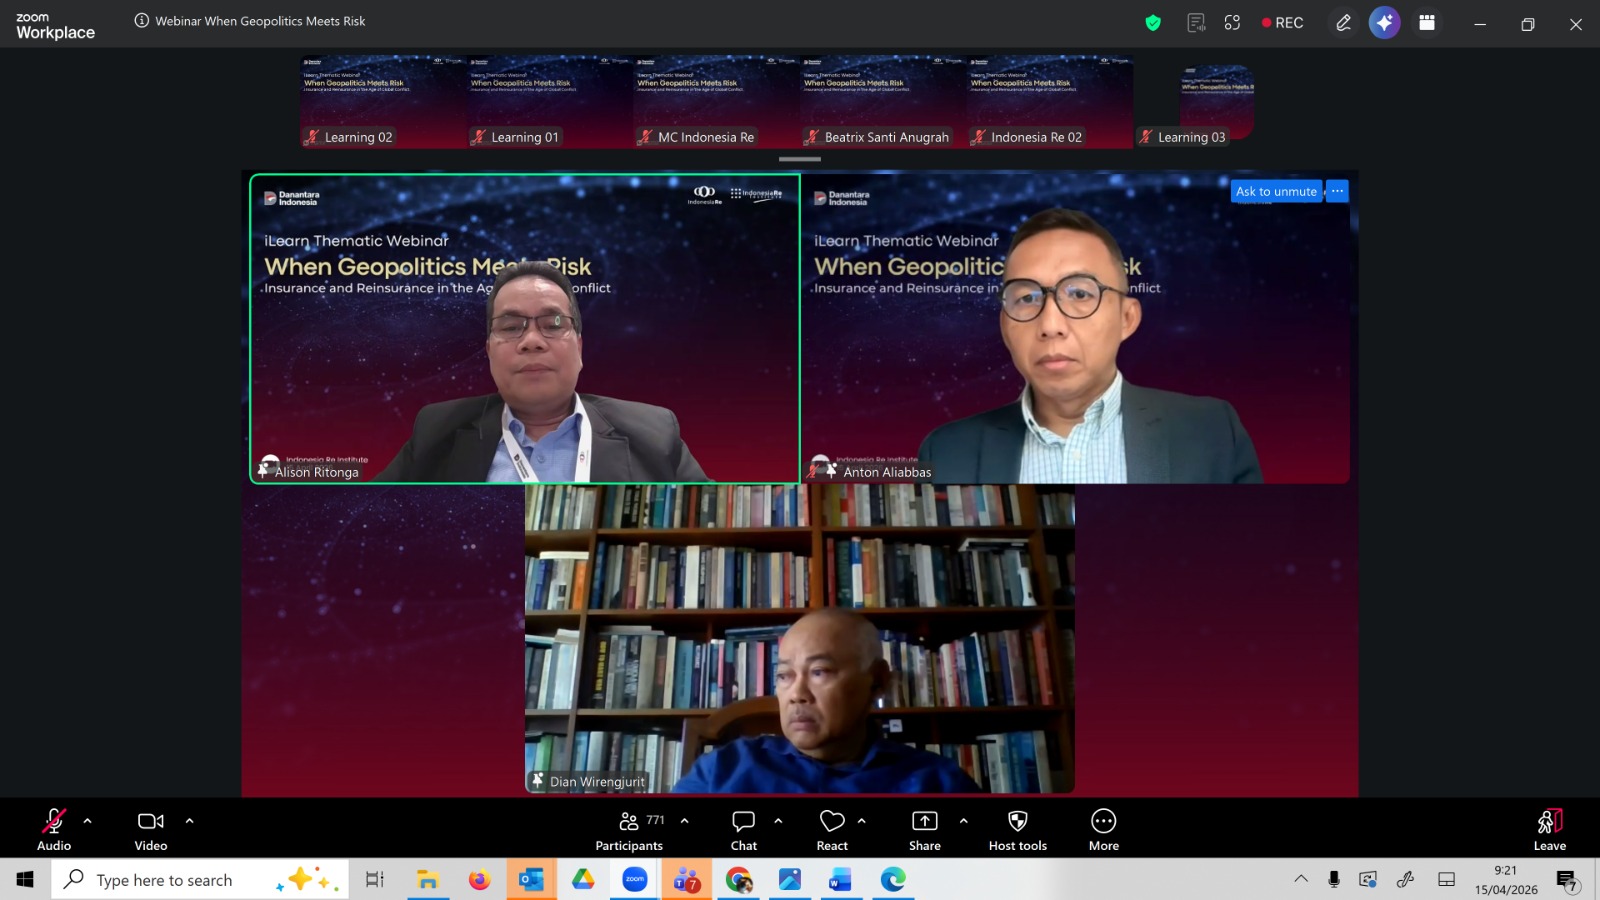Screen dimensions: 1600x900
Task: Open the view layout grid icon
Action: pyautogui.click(x=1427, y=23)
